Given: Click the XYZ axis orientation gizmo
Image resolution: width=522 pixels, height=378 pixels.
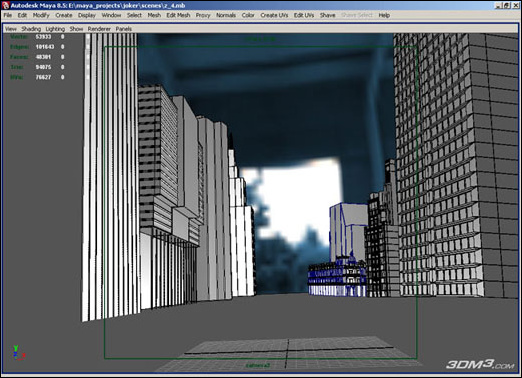Looking at the screenshot, I should point(19,353).
